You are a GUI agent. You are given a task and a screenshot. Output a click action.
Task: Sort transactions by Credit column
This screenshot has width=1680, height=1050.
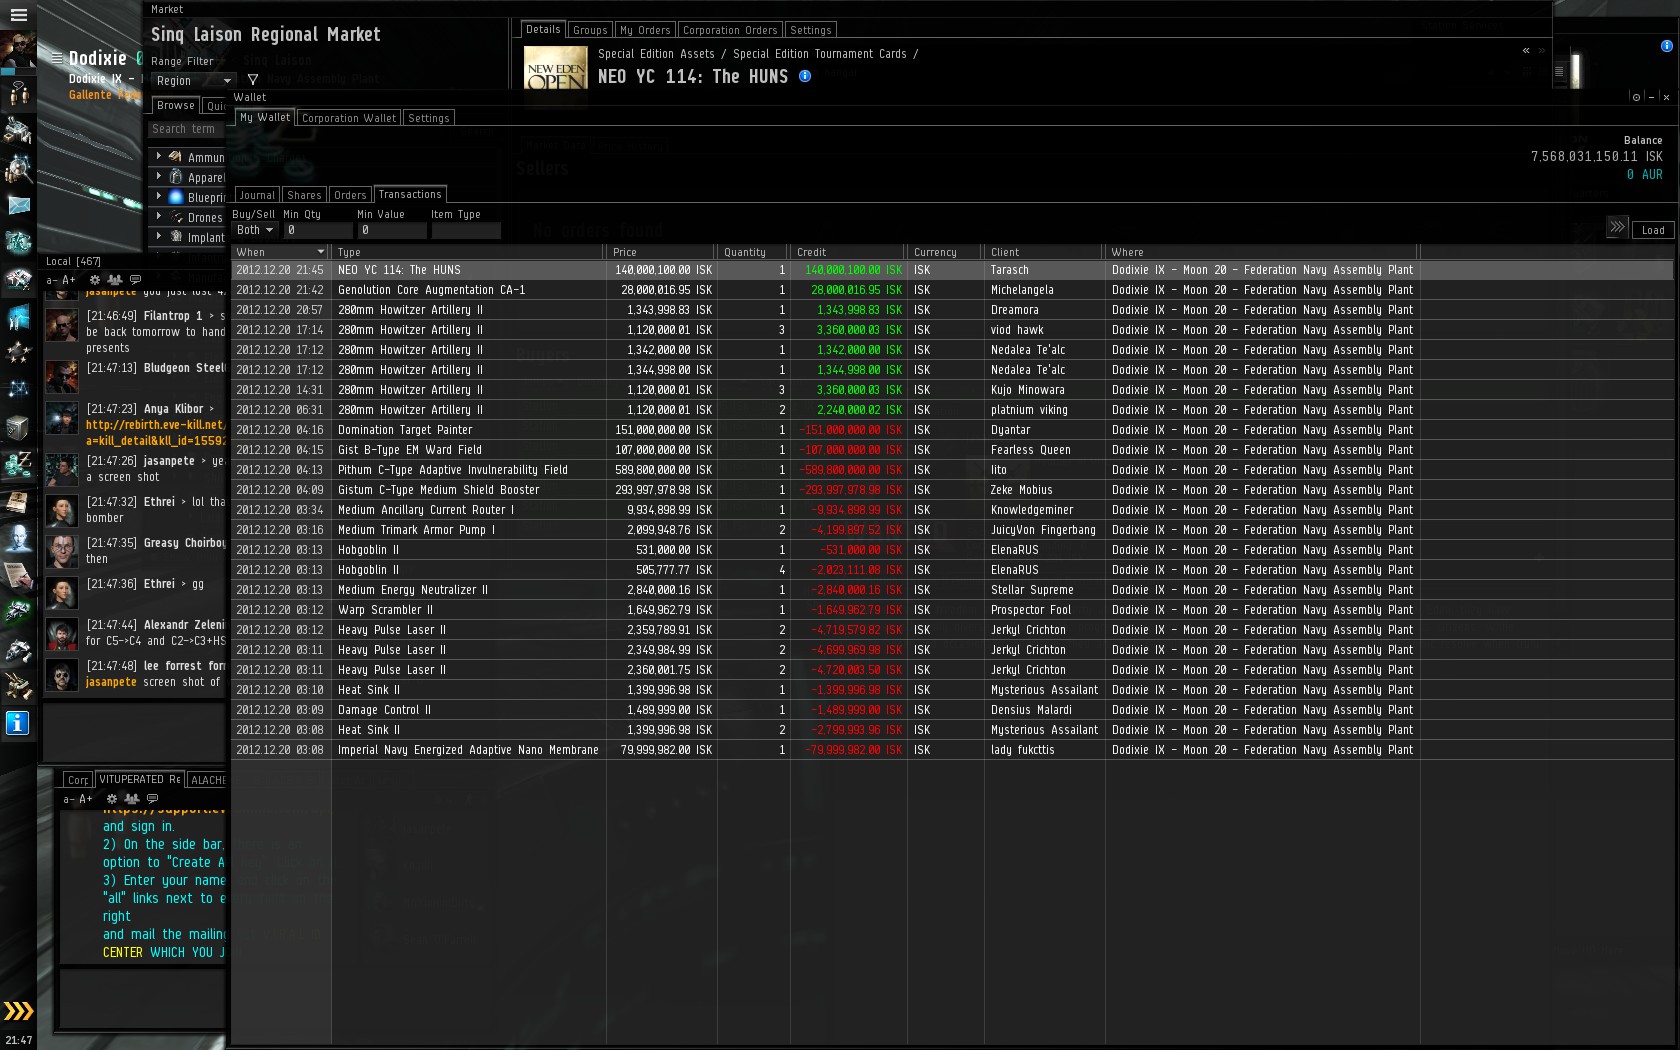coord(848,252)
